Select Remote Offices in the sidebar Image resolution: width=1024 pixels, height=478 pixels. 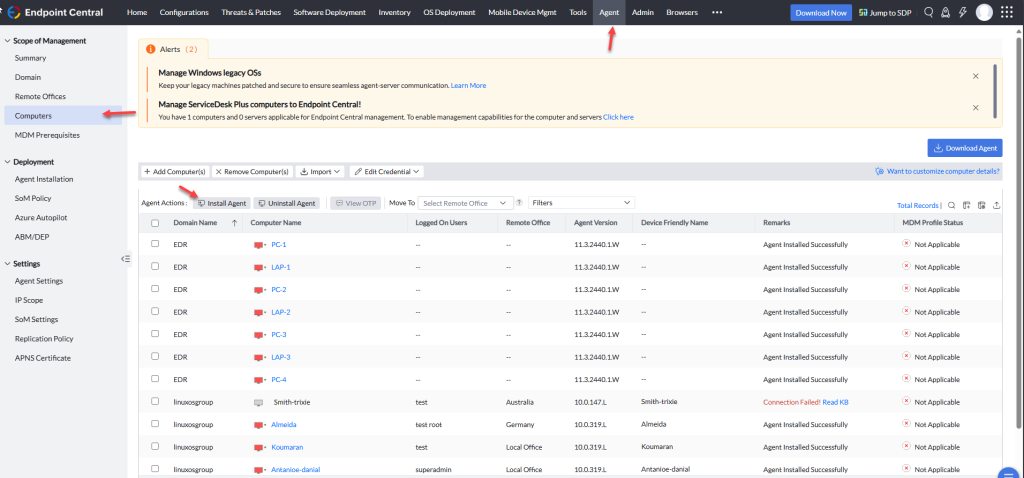click(x=40, y=97)
